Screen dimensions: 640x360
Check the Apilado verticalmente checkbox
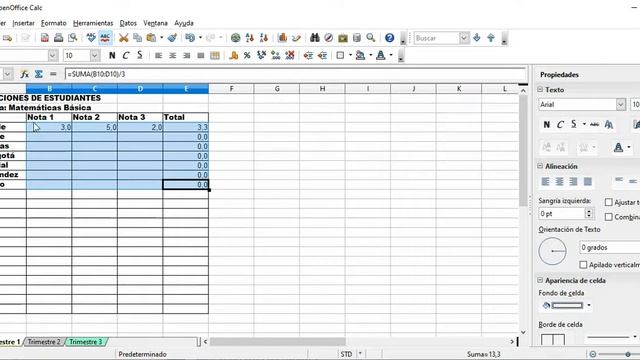click(583, 265)
